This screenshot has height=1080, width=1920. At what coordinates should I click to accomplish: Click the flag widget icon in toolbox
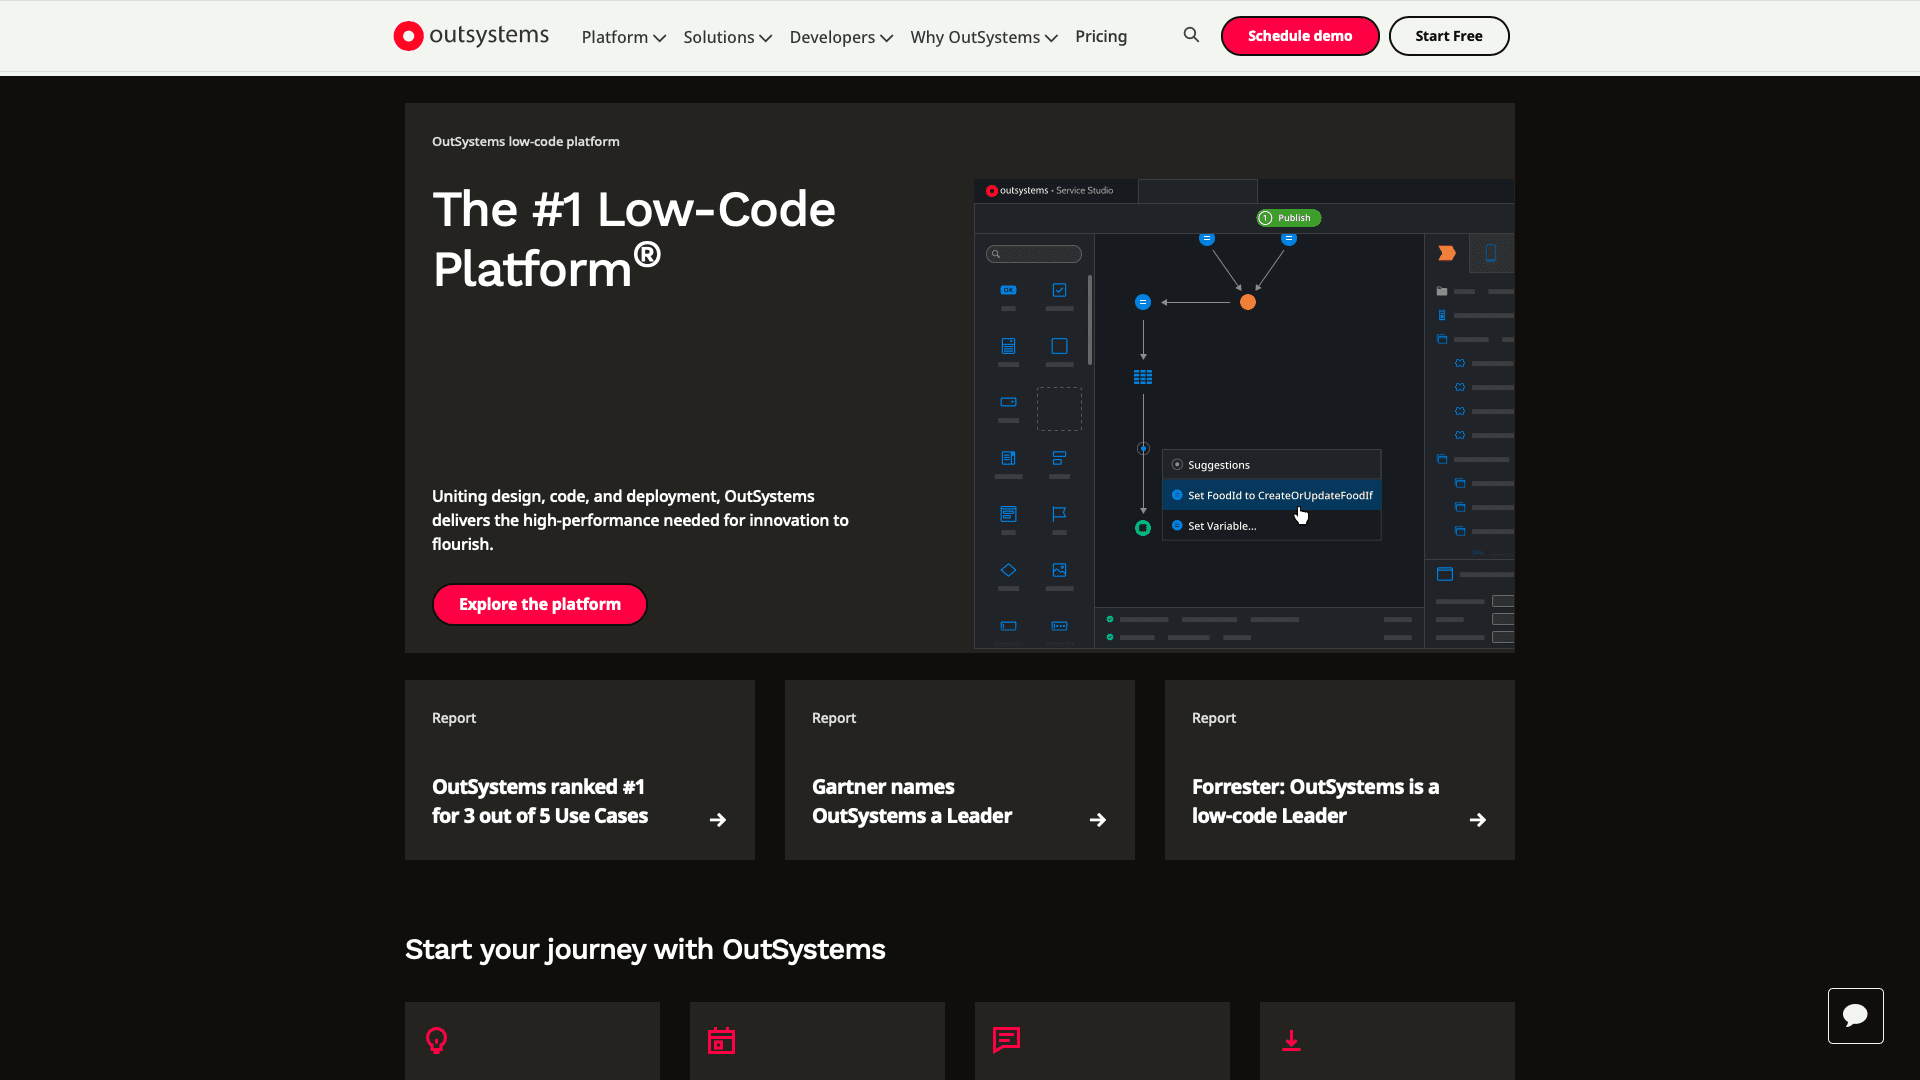tap(1059, 514)
